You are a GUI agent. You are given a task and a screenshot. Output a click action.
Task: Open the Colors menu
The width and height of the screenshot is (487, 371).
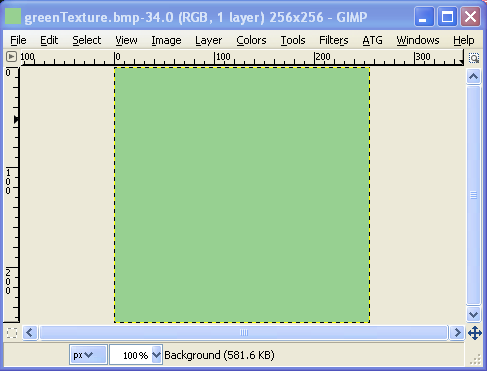251,40
